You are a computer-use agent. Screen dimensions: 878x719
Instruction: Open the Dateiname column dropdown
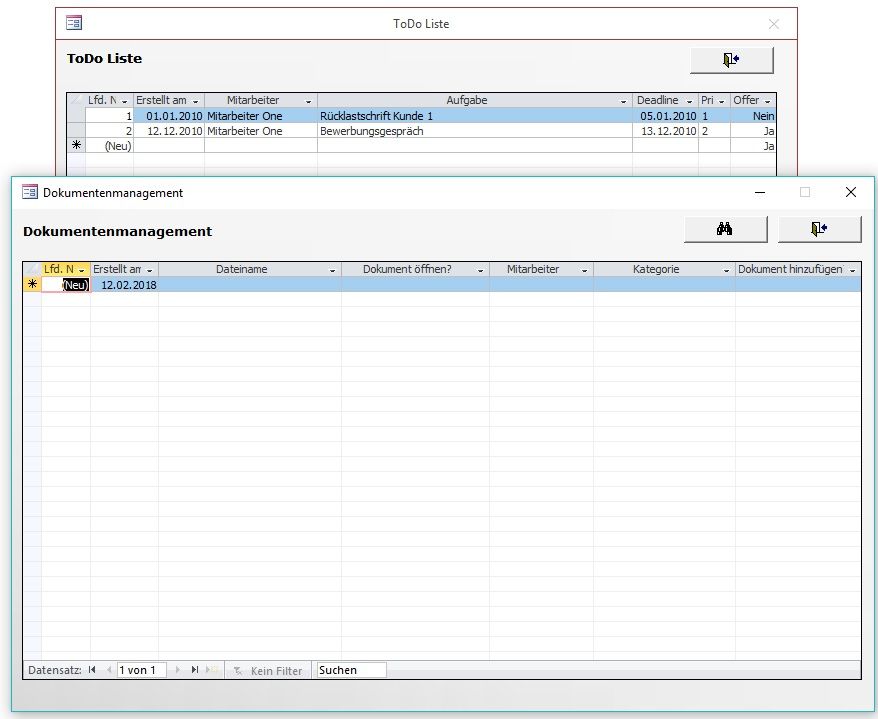click(333, 270)
